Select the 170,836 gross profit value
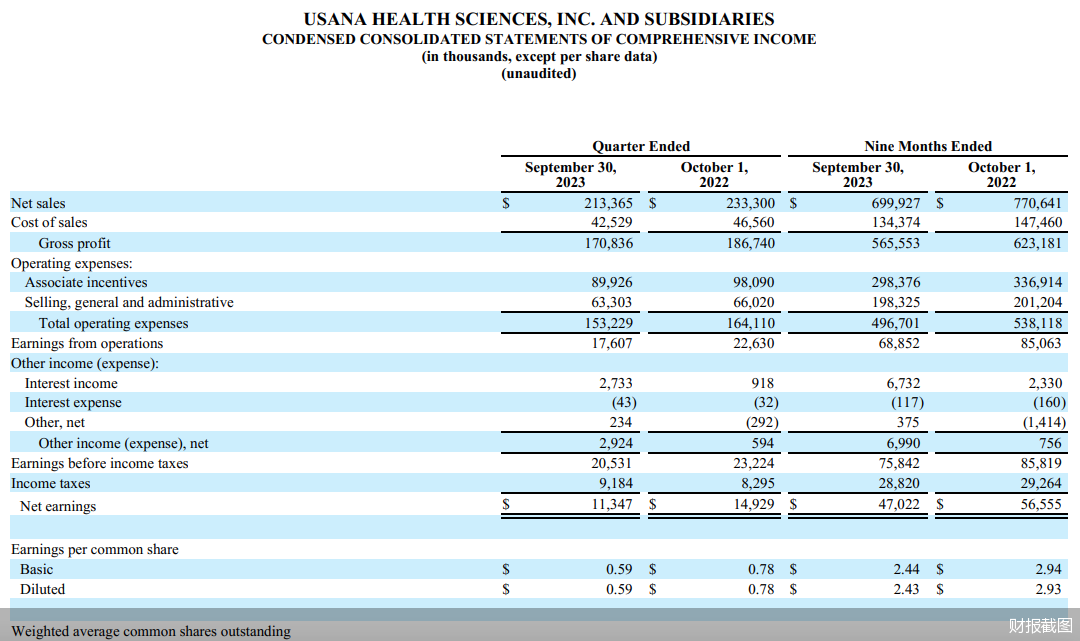Image resolution: width=1080 pixels, height=641 pixels. [x=608, y=243]
